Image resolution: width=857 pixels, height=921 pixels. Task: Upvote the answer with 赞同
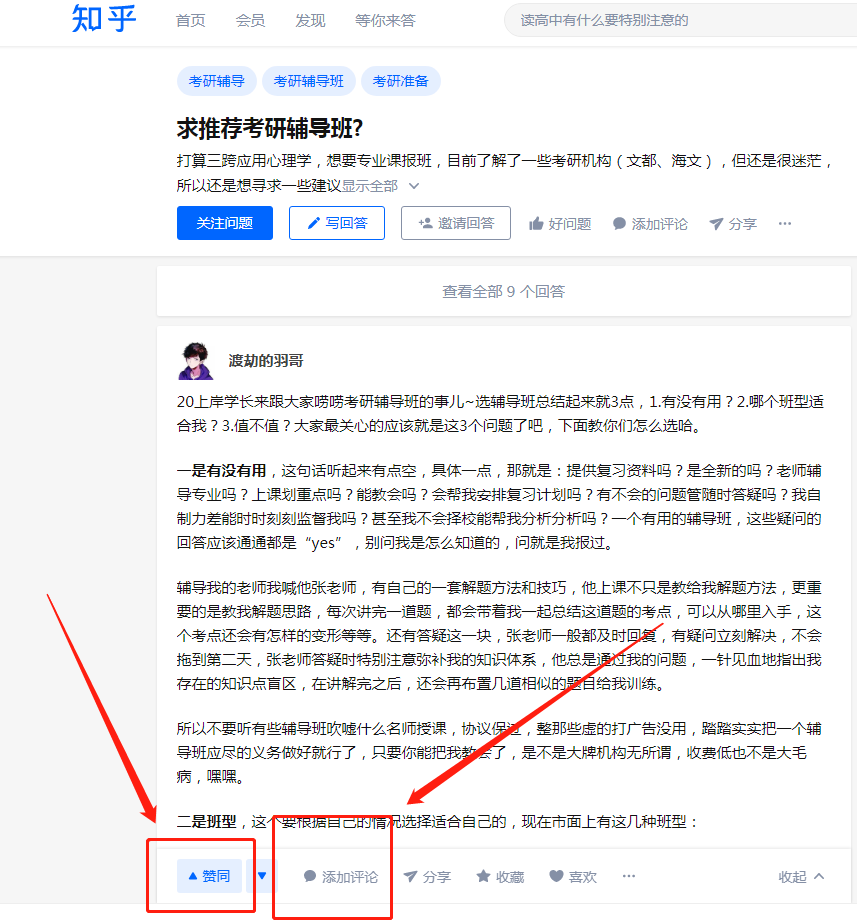click(209, 876)
